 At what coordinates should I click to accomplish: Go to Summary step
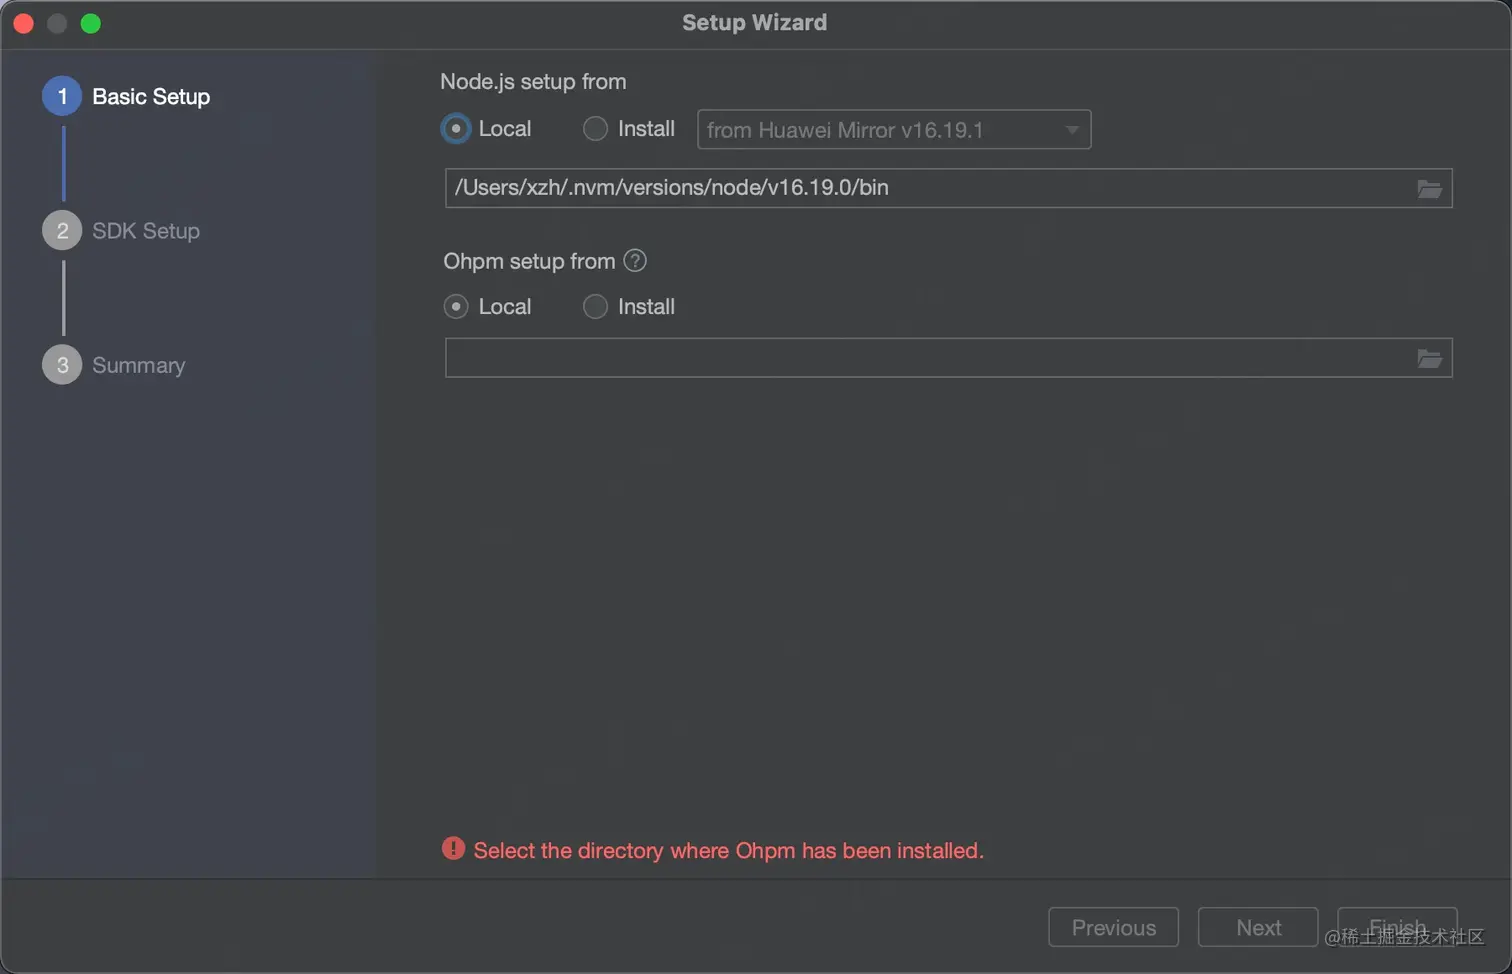(x=114, y=365)
